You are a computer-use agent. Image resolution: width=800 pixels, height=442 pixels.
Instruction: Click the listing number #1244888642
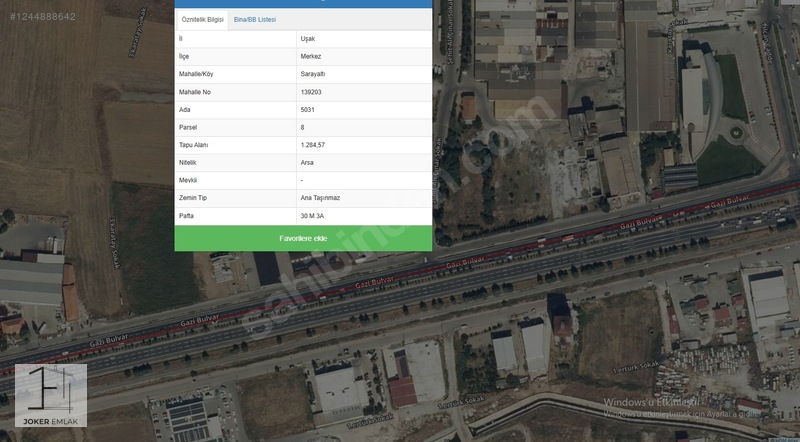click(43, 16)
